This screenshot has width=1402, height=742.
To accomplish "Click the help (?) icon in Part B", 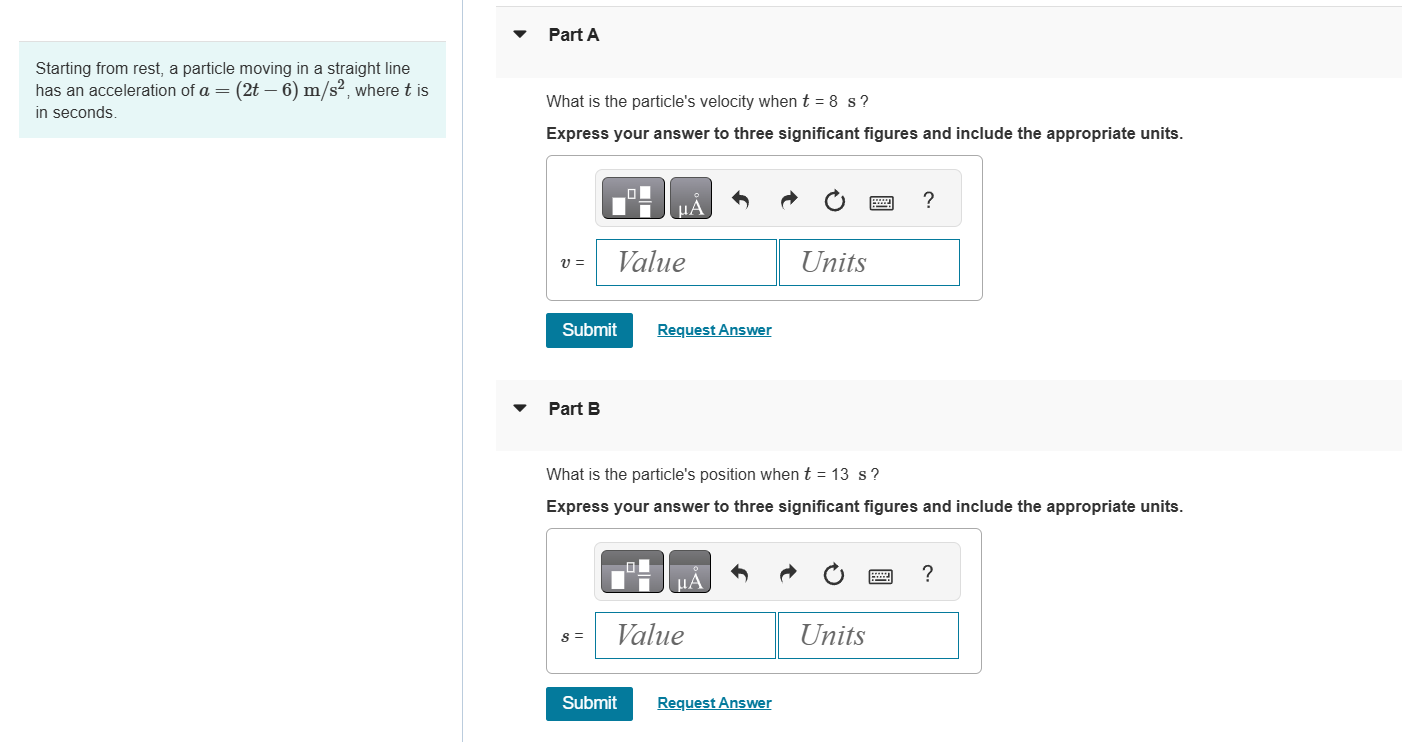I will (927, 573).
